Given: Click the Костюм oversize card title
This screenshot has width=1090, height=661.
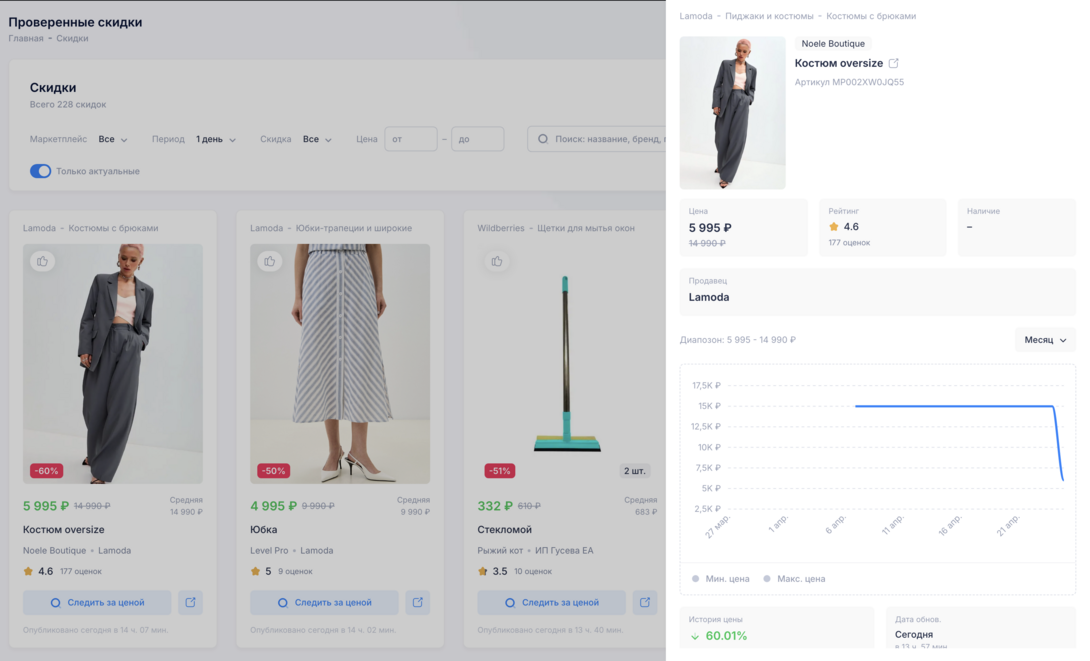Looking at the screenshot, I should click(x=63, y=530).
